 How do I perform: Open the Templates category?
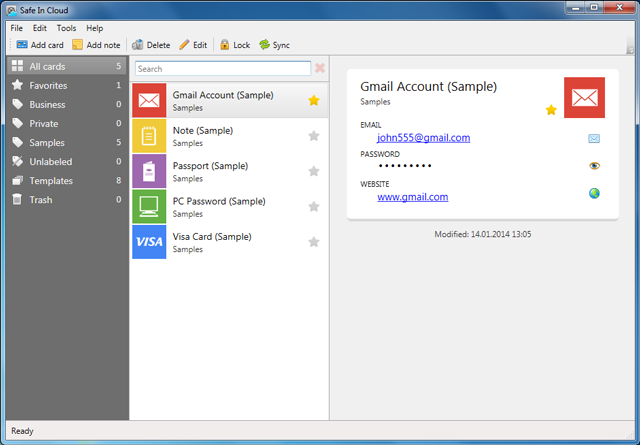point(67,180)
